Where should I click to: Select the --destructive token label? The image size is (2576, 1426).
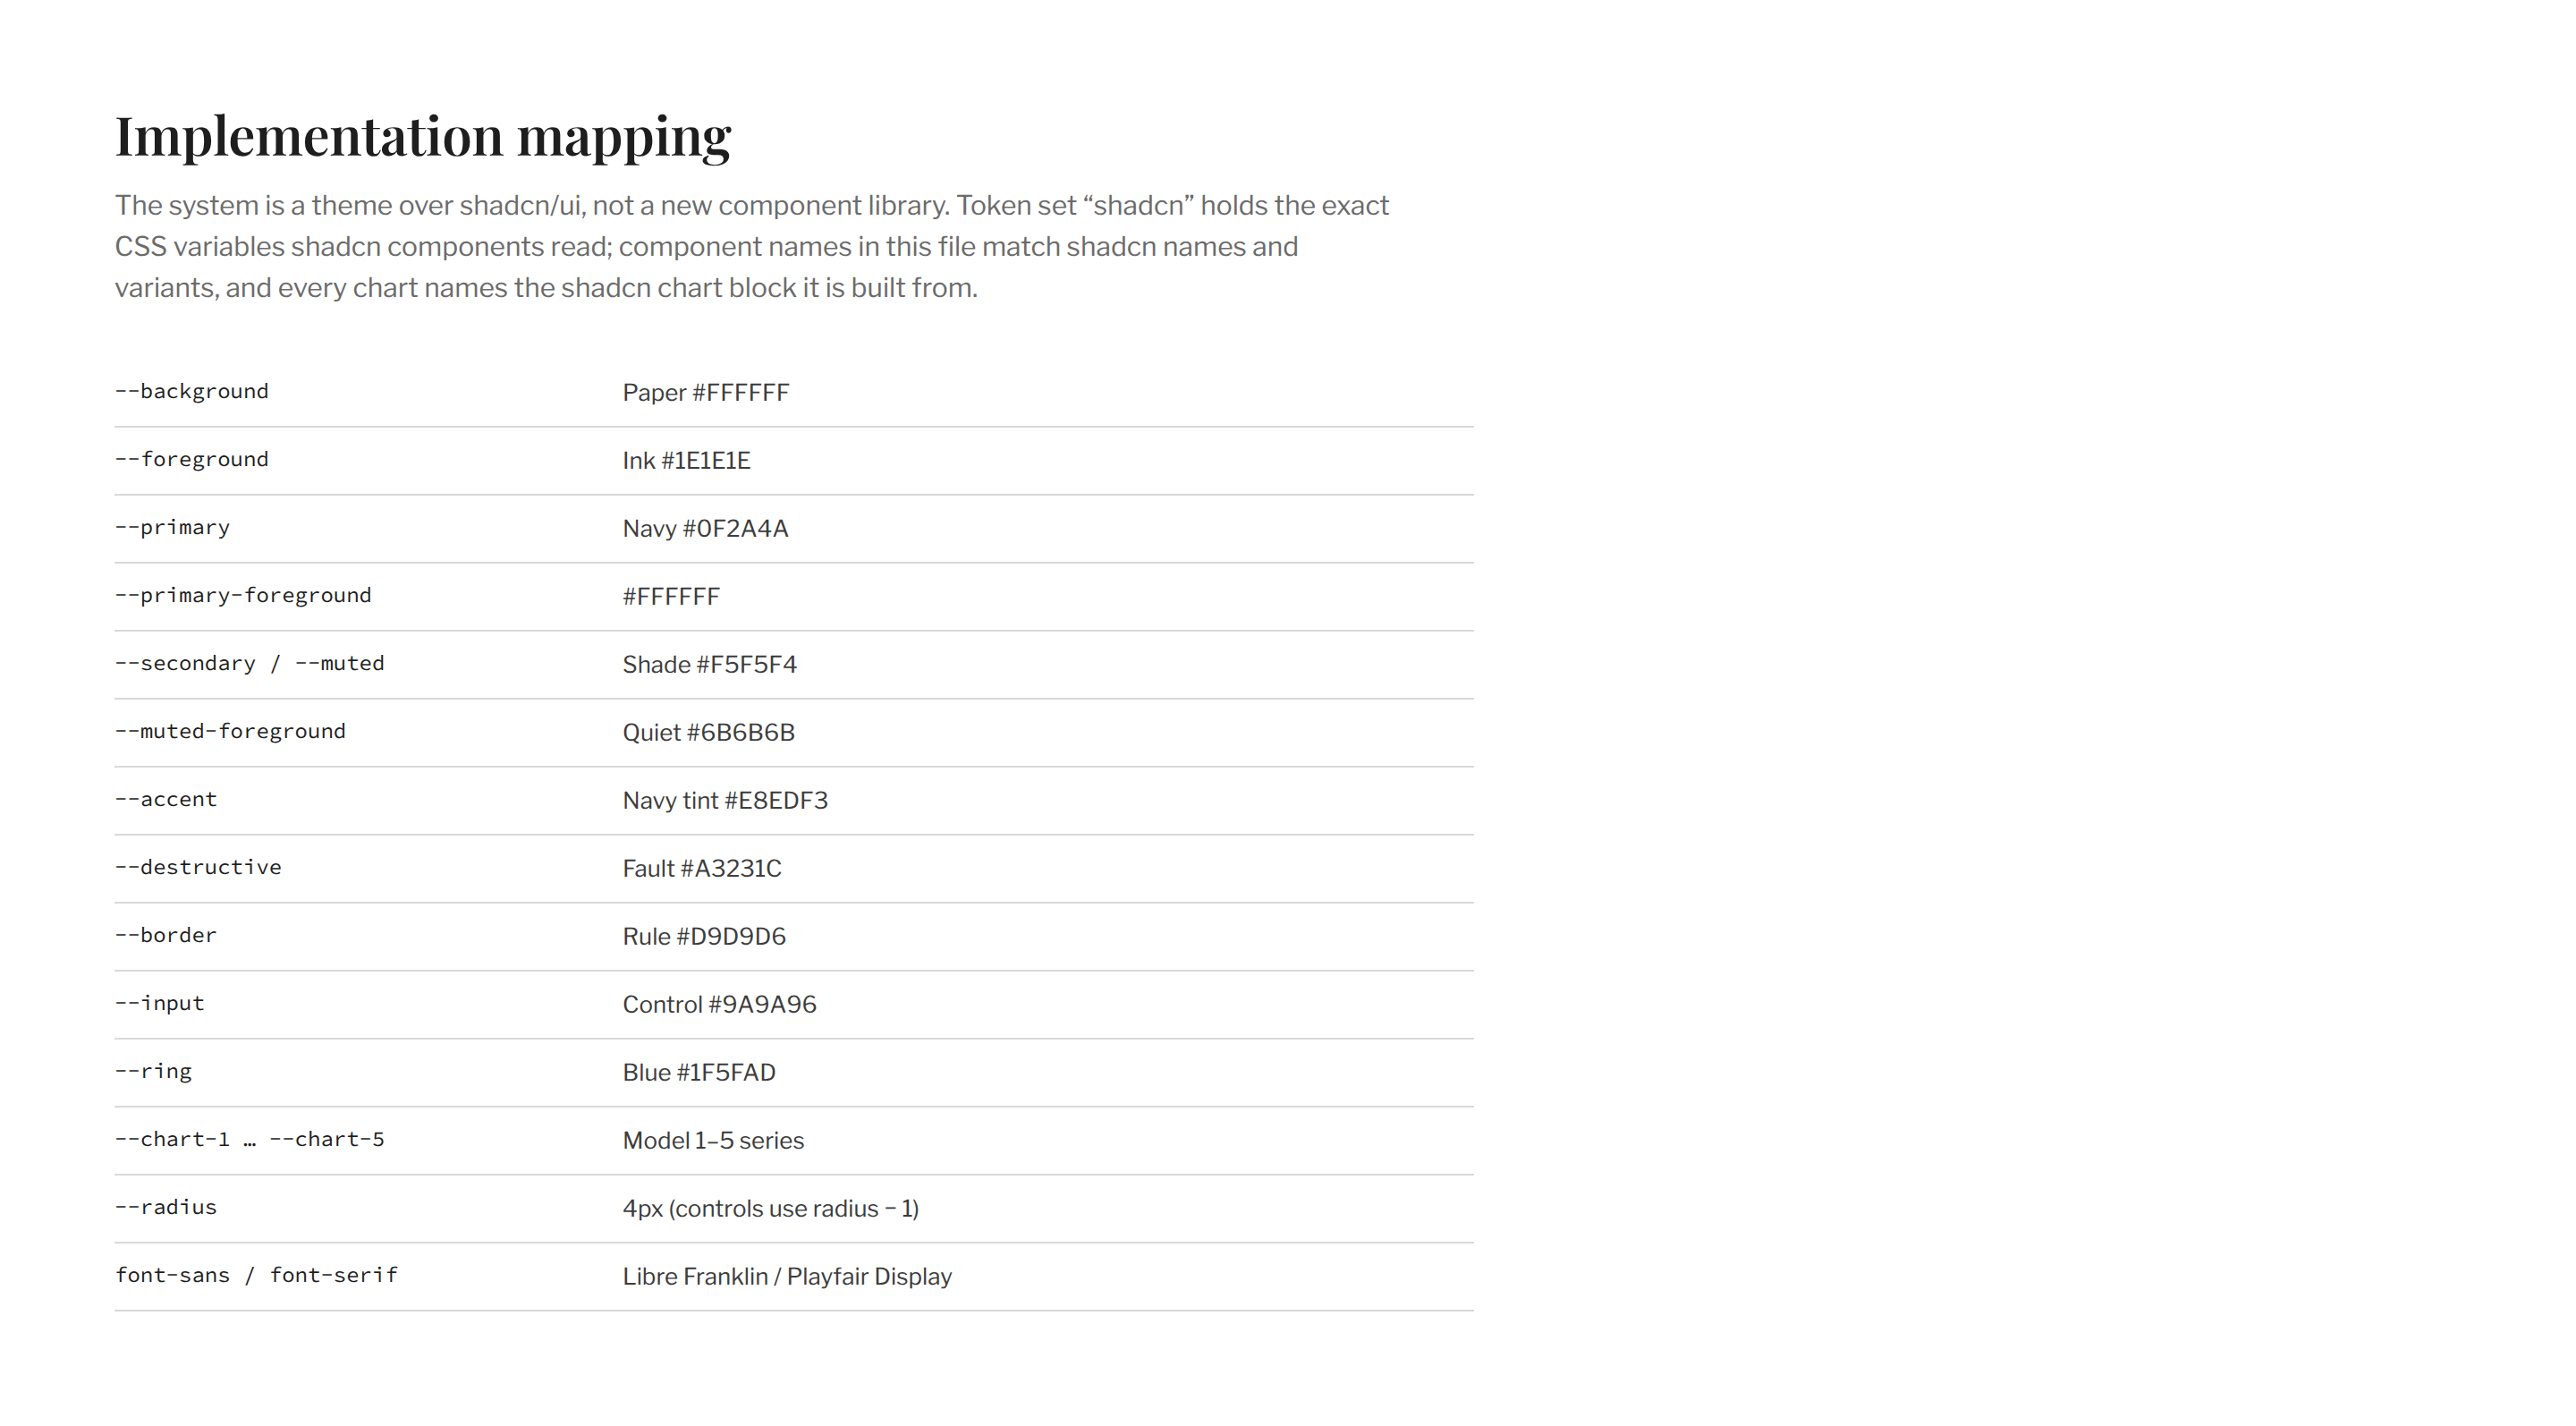[x=198, y=867]
